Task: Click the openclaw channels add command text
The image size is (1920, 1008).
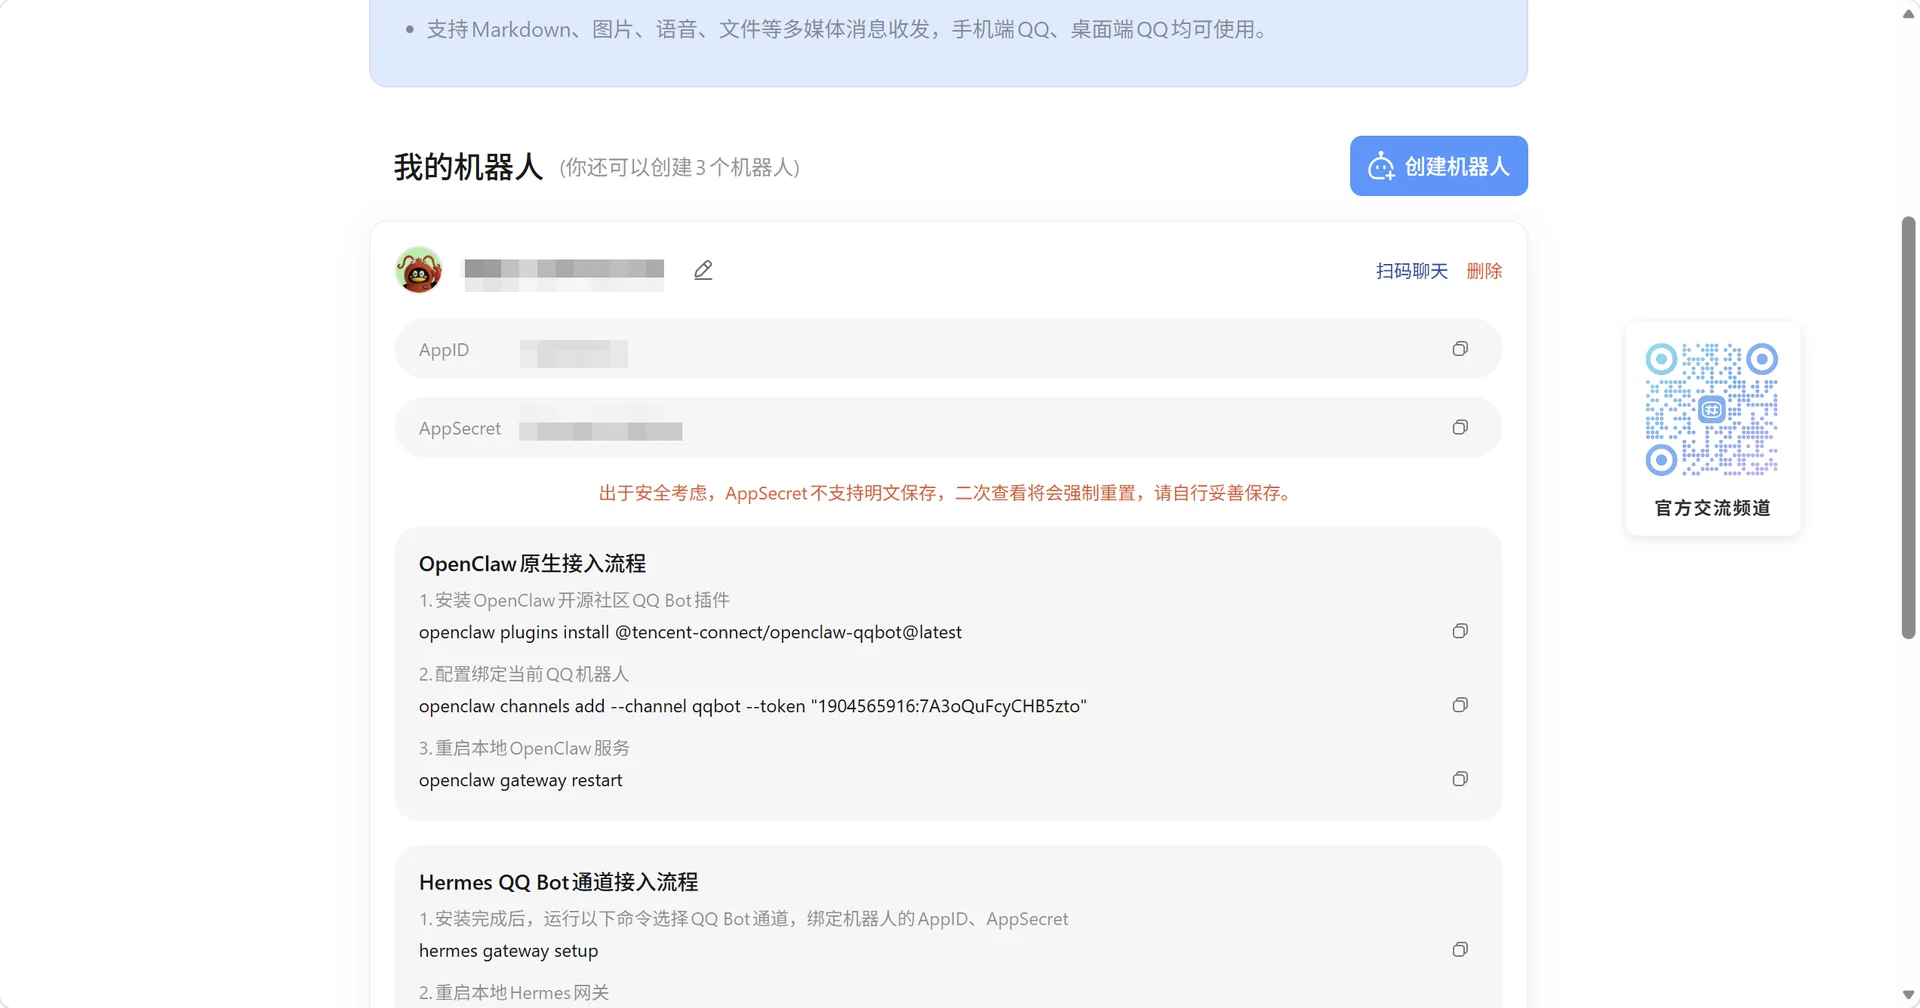Action: [752, 706]
